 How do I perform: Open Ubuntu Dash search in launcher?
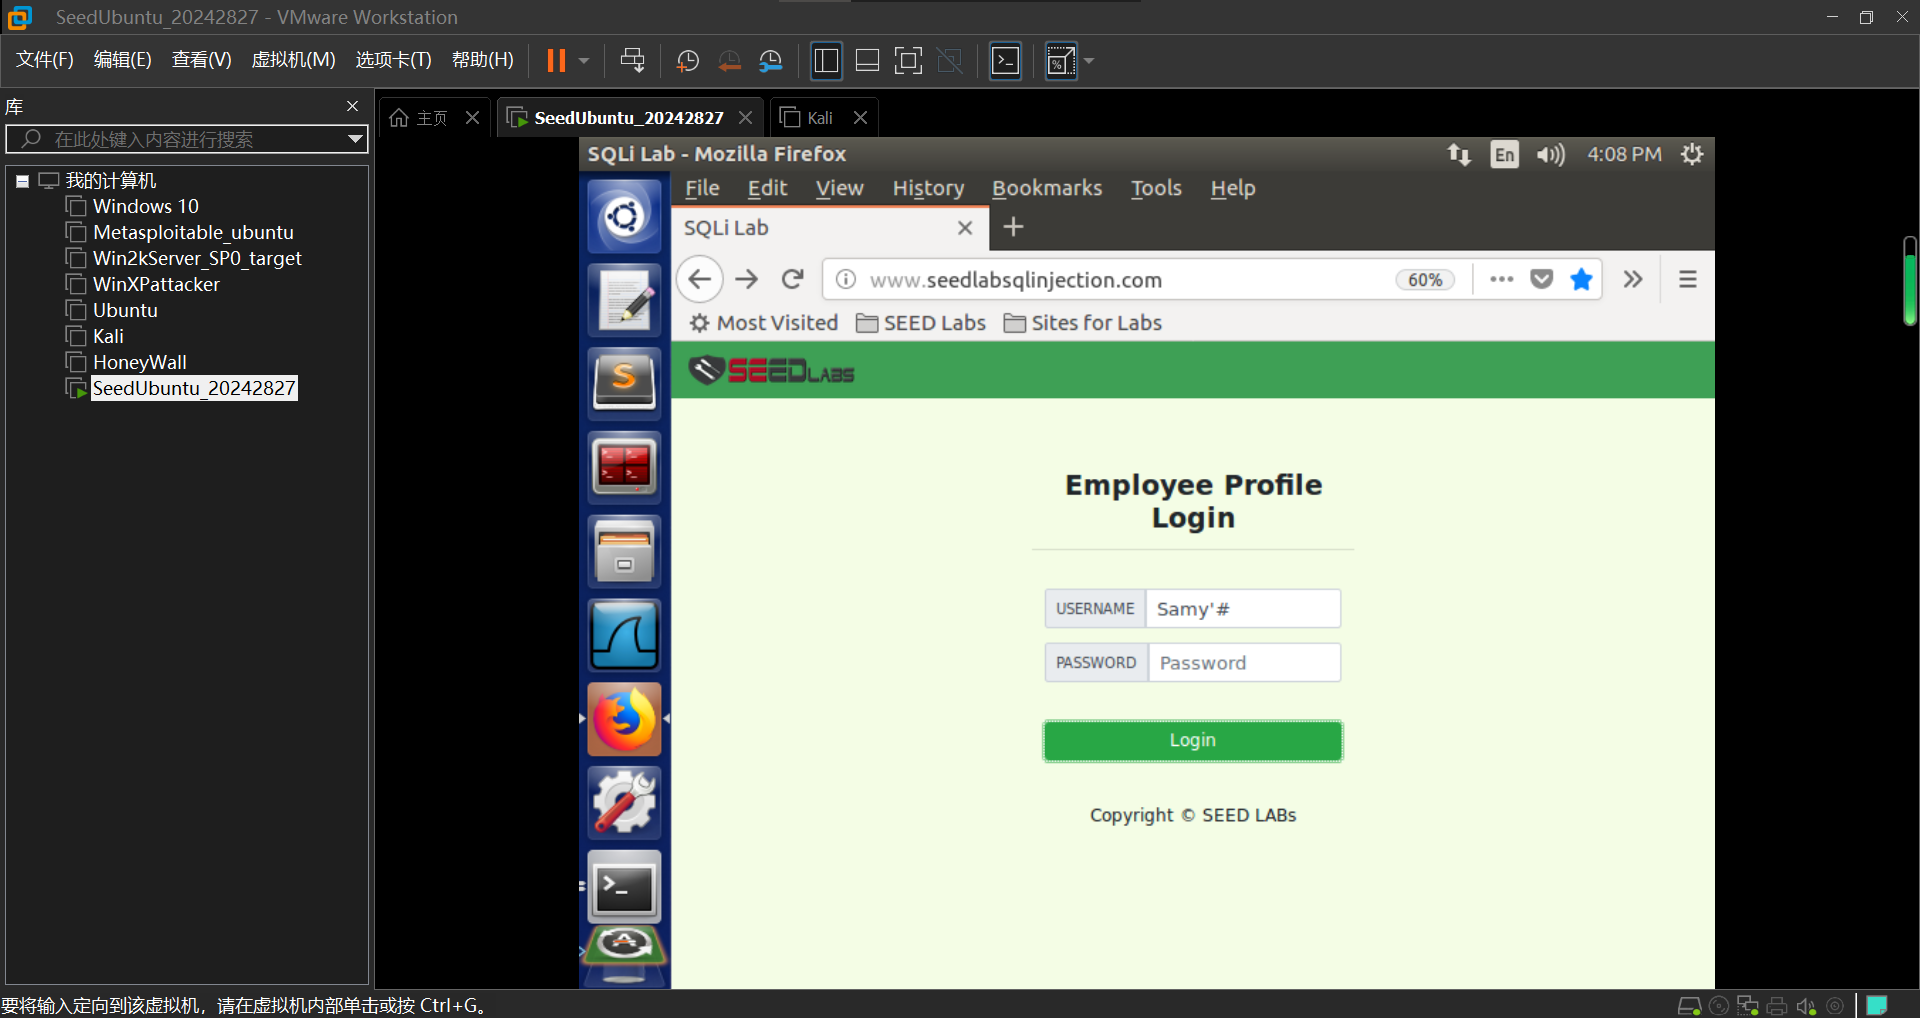[624, 216]
